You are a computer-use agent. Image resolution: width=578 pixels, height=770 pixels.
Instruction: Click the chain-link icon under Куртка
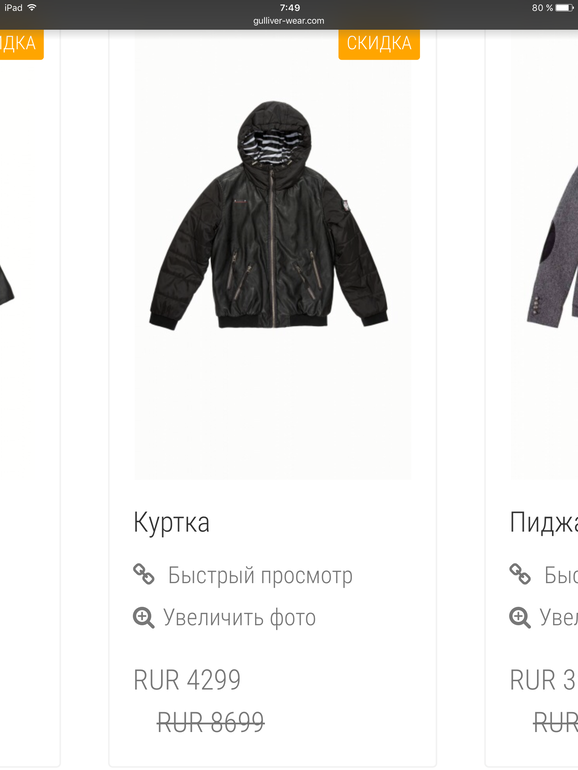pos(144,574)
